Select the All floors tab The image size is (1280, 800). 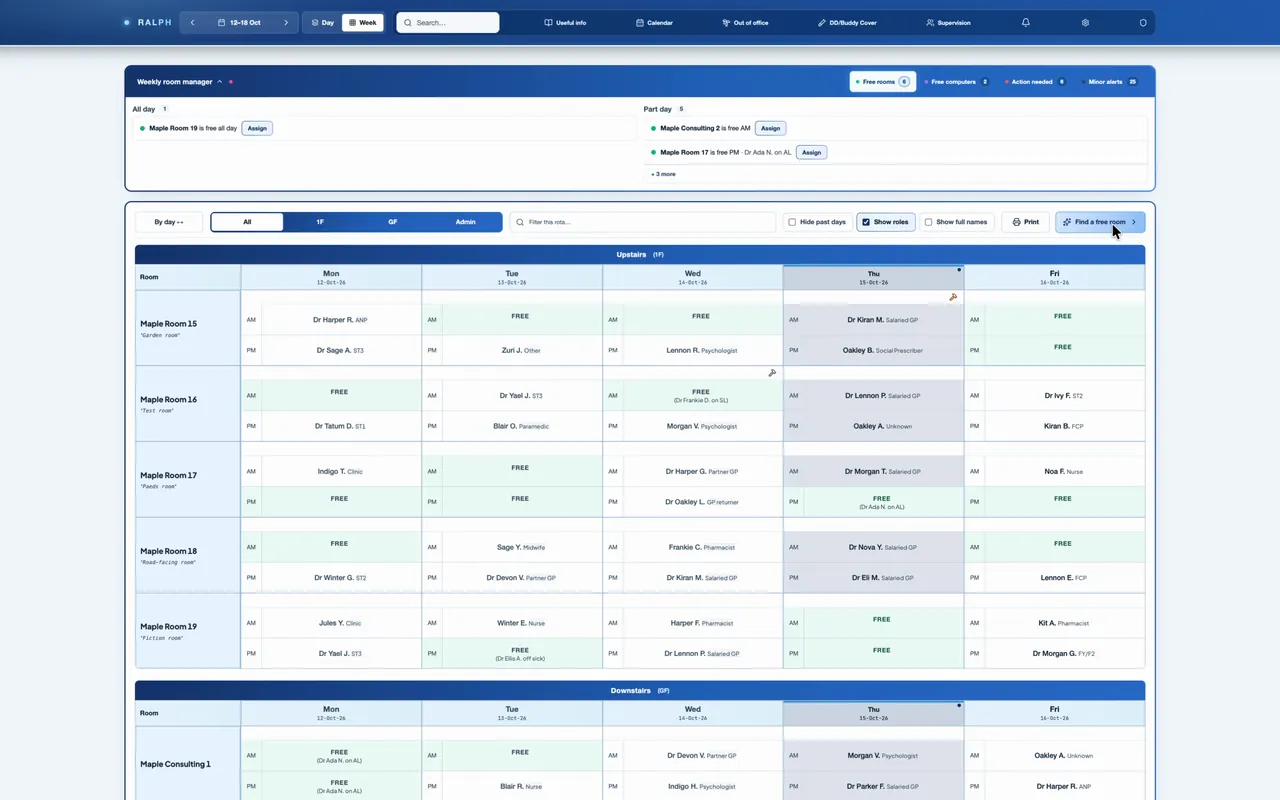point(247,222)
